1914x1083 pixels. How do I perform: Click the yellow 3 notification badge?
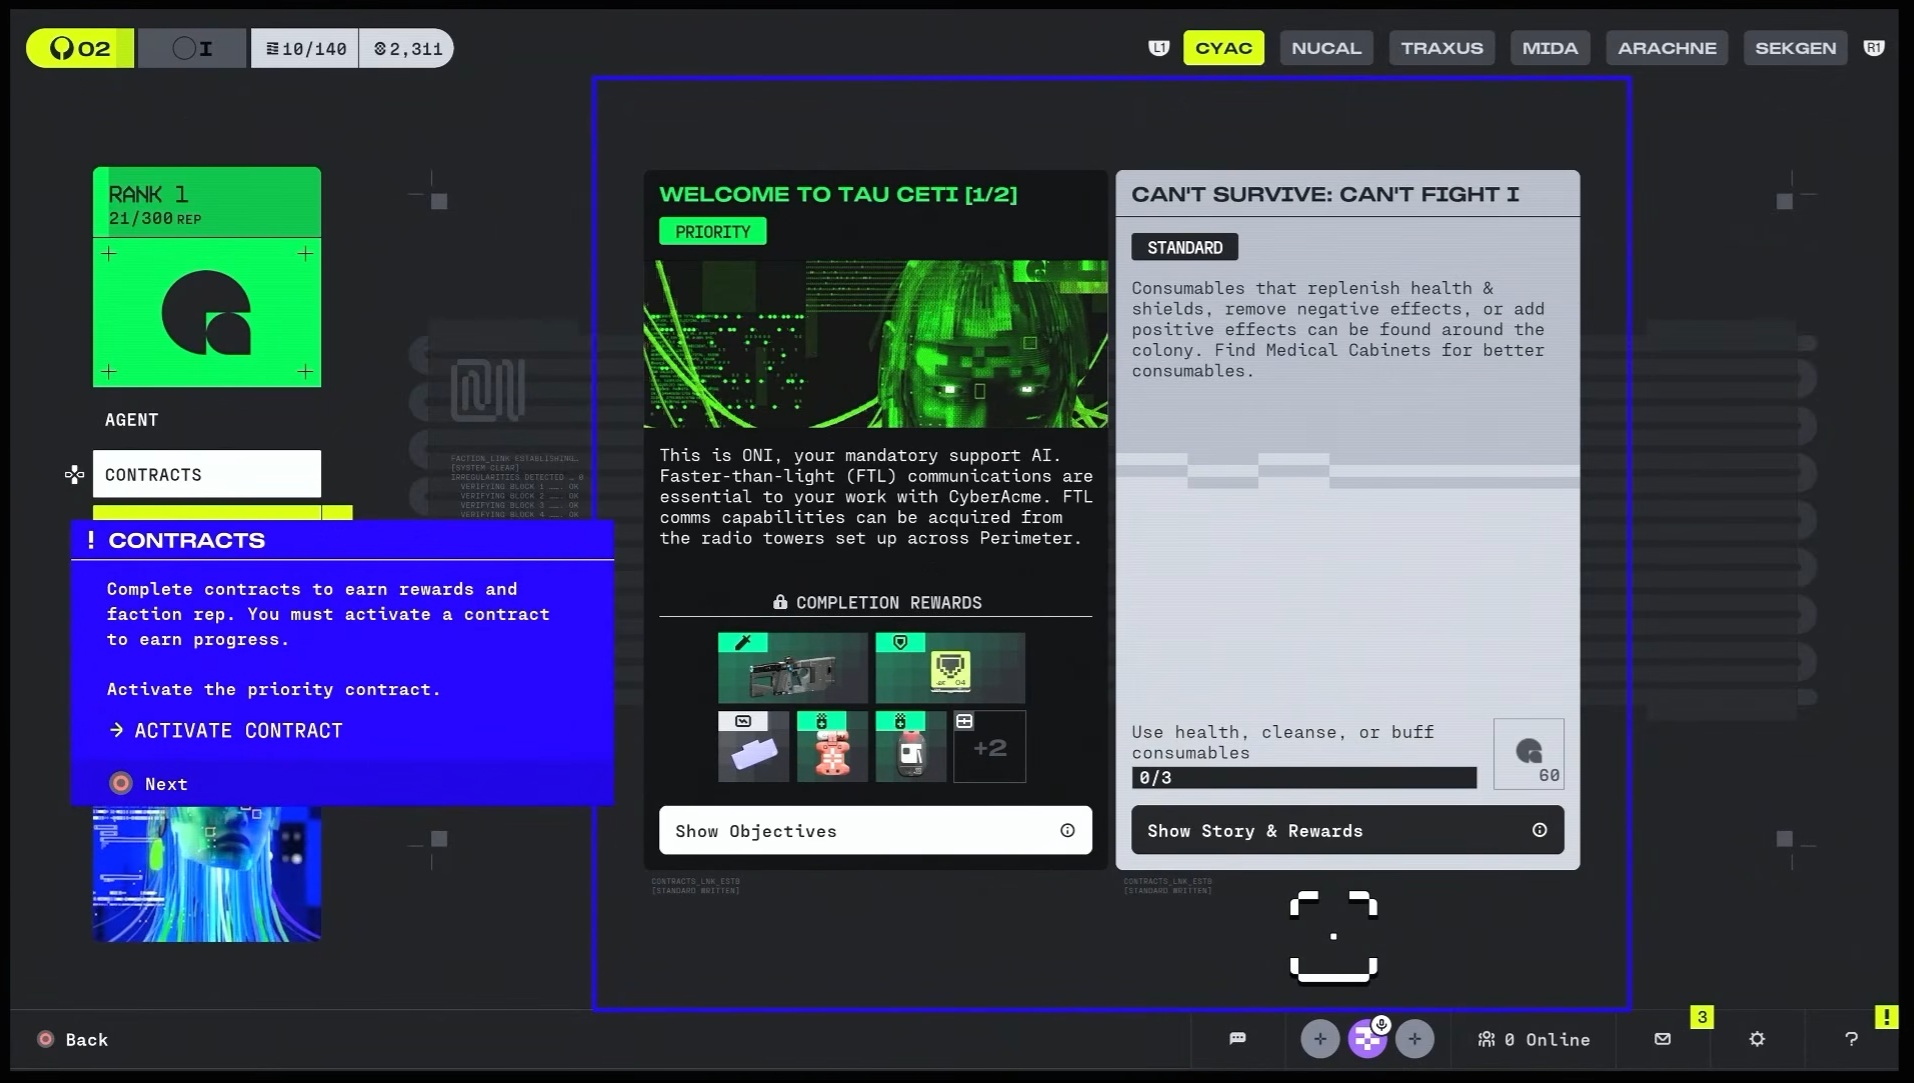[x=1701, y=1017]
